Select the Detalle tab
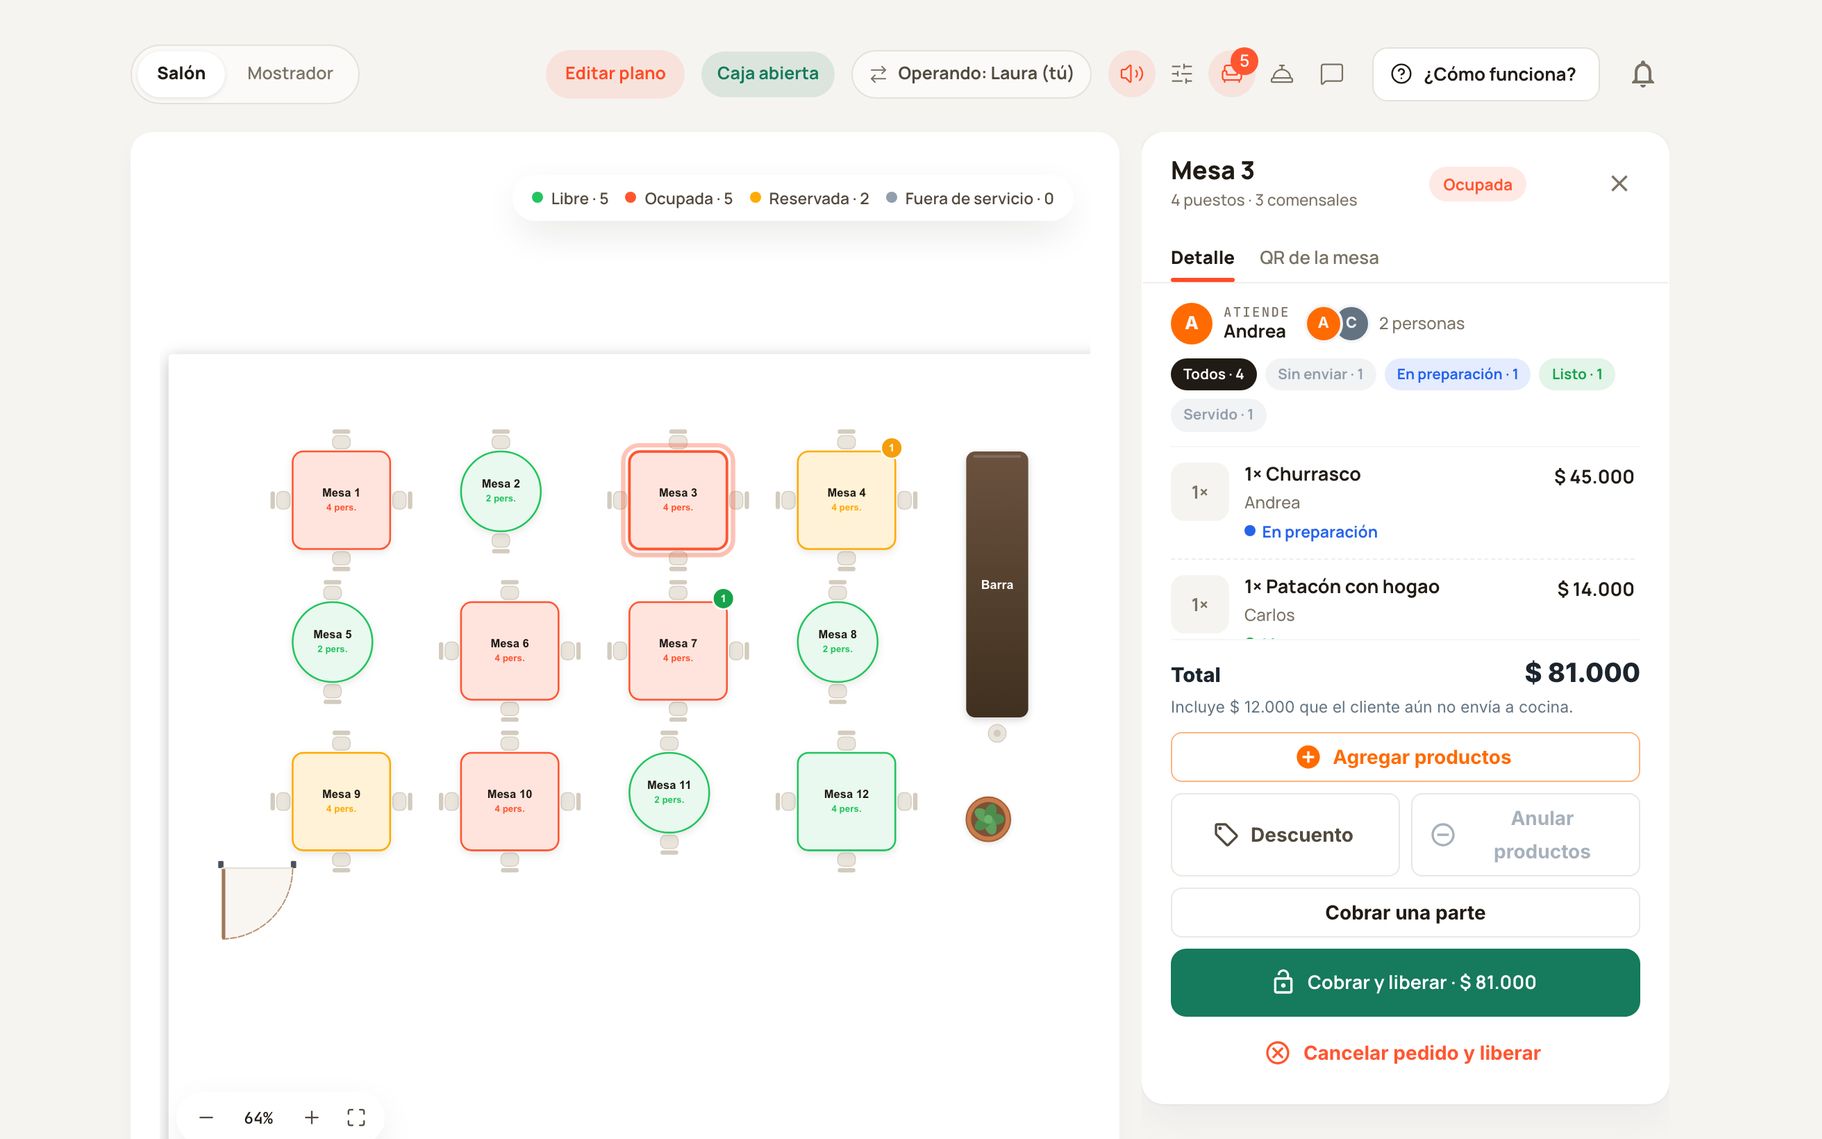The image size is (1822, 1139). click(x=1202, y=258)
